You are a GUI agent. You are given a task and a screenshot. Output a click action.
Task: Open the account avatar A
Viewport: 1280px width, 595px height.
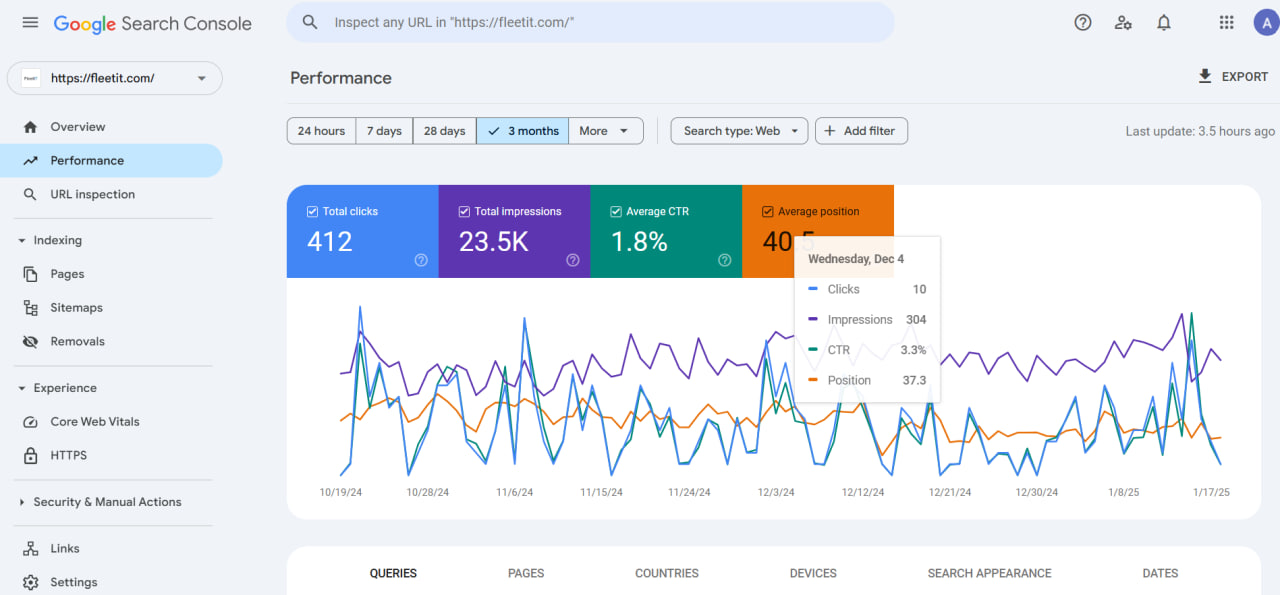coord(1265,22)
